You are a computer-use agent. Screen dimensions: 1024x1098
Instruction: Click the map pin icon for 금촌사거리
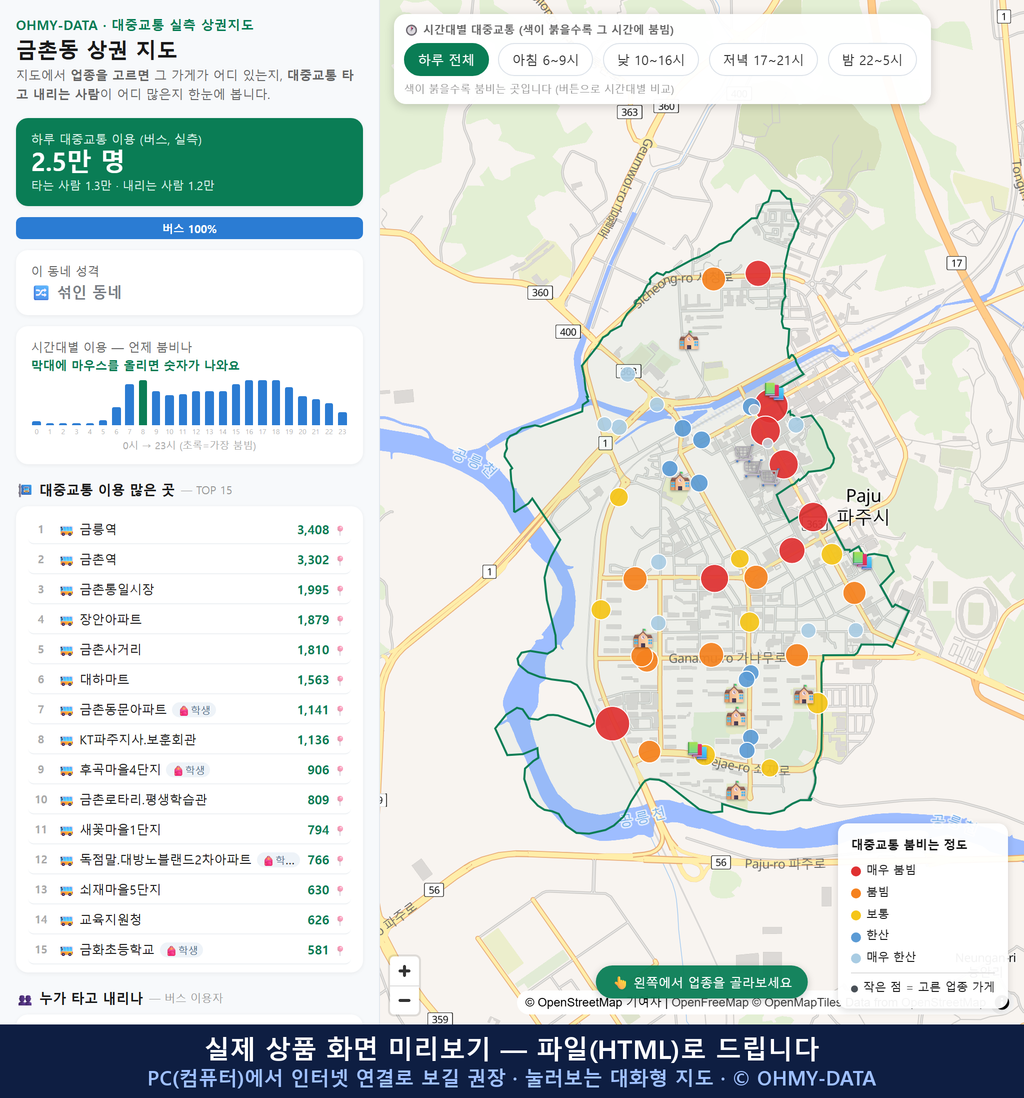[340, 650]
